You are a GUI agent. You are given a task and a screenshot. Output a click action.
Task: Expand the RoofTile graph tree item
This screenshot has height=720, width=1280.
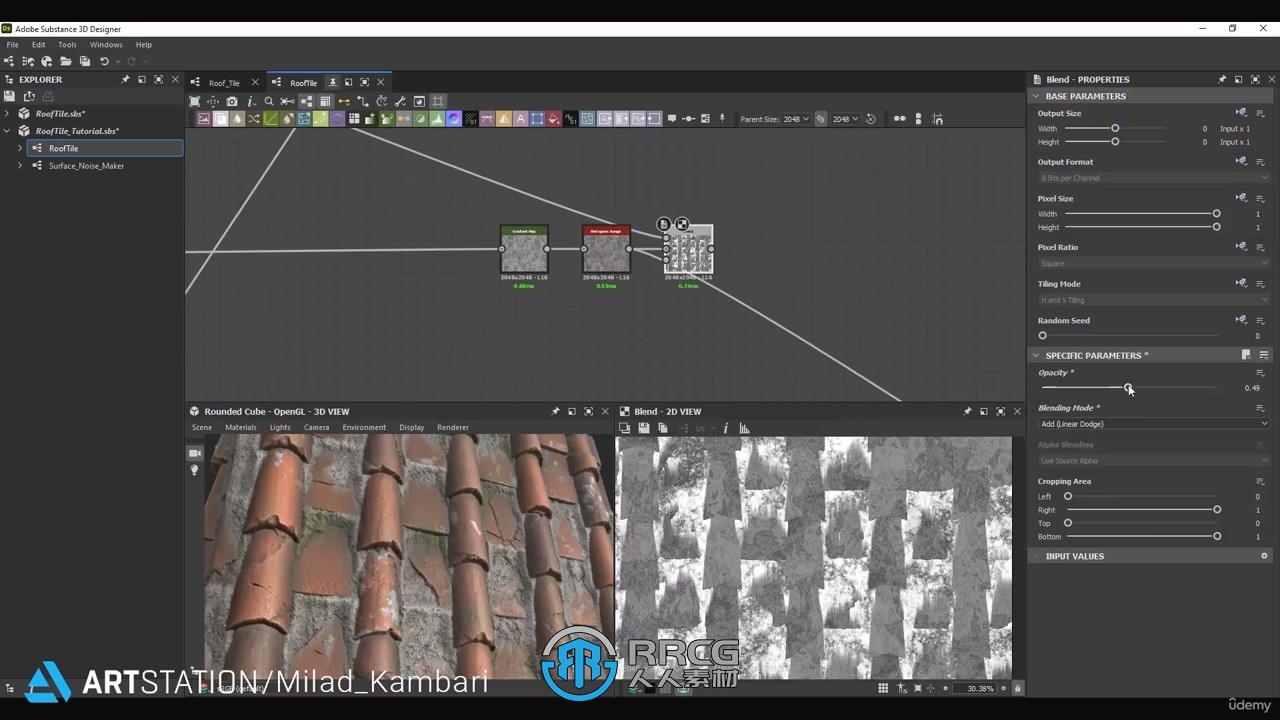click(20, 148)
